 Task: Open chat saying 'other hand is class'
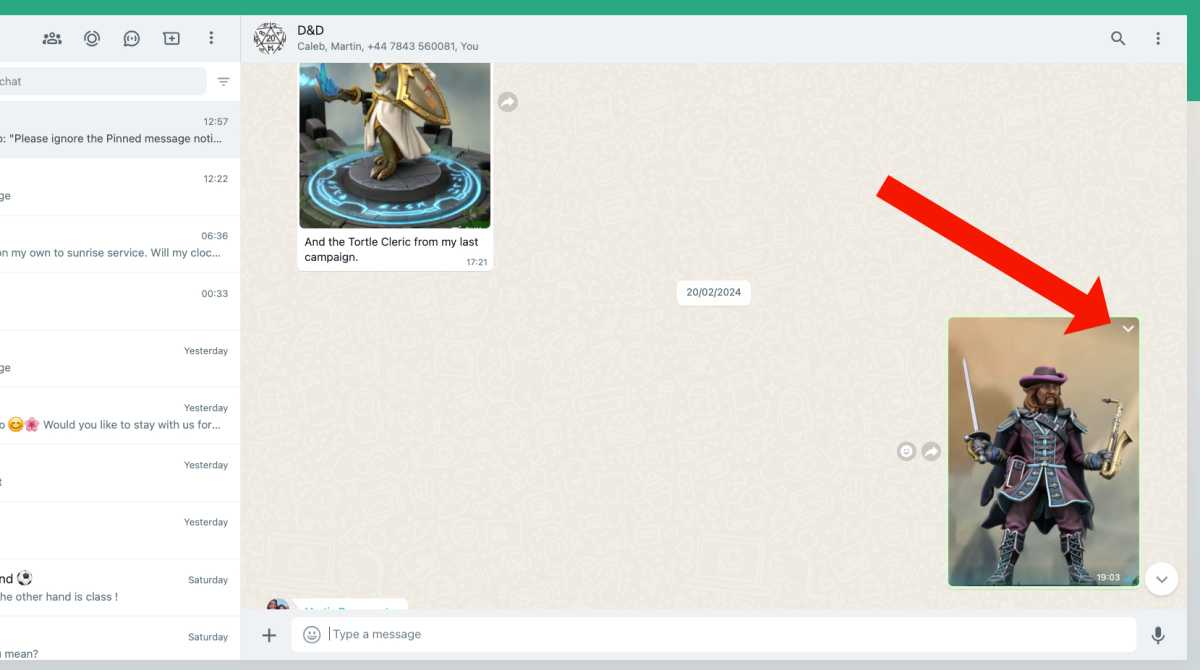point(120,588)
